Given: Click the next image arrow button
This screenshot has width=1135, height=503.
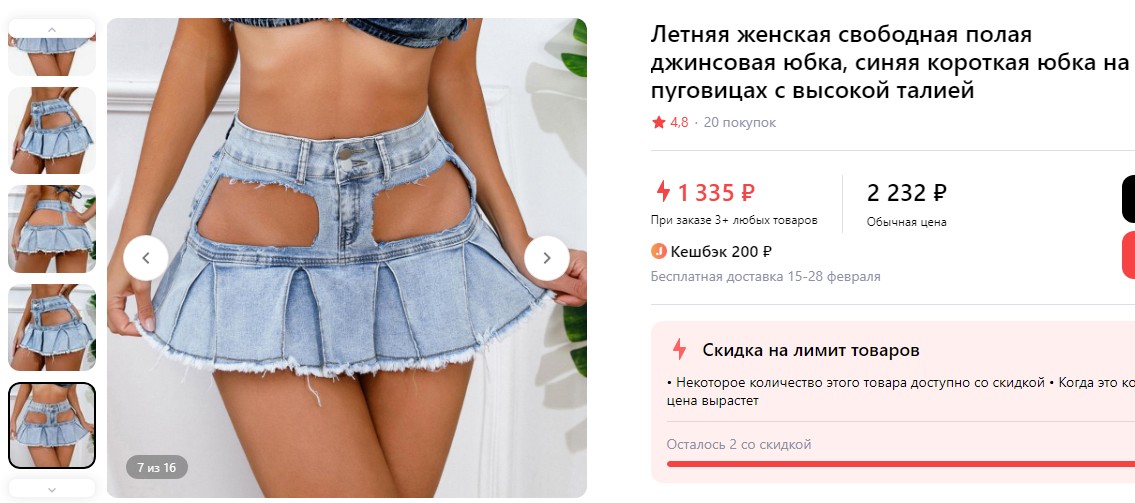Looking at the screenshot, I should pyautogui.click(x=547, y=258).
